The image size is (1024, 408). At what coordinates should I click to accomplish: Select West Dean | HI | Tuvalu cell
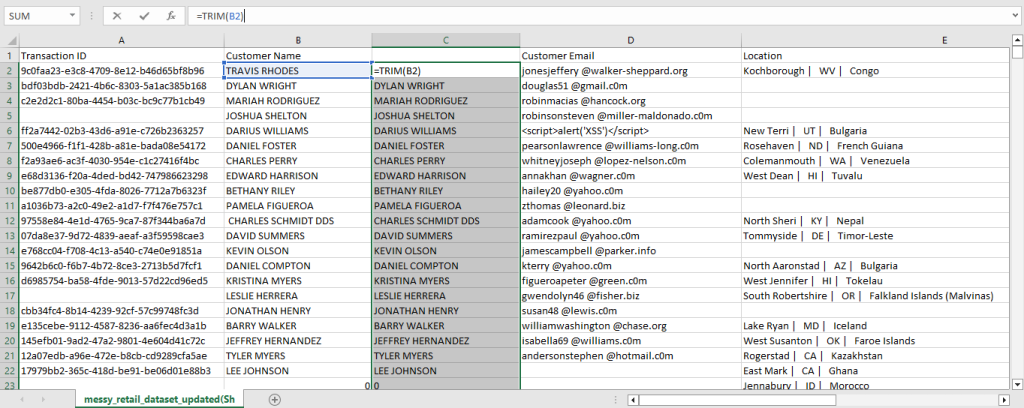[875, 176]
